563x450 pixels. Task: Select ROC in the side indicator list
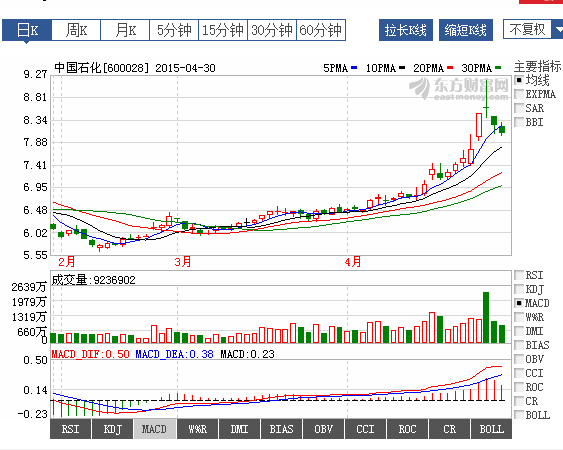(x=529, y=387)
